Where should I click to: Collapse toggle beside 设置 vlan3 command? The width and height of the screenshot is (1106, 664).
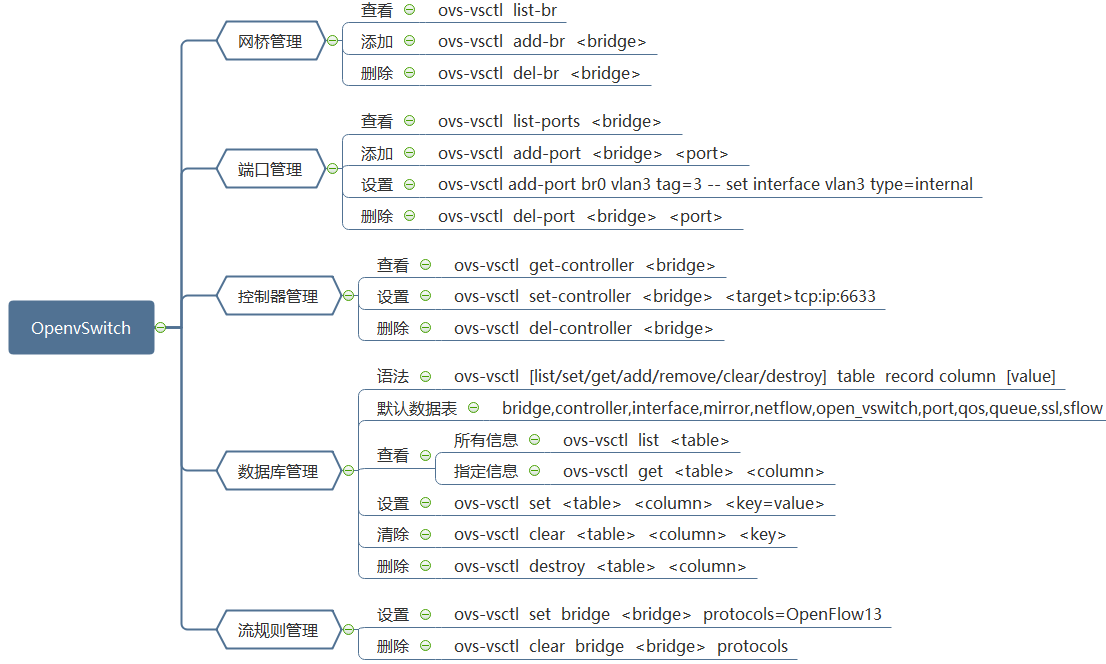410,184
